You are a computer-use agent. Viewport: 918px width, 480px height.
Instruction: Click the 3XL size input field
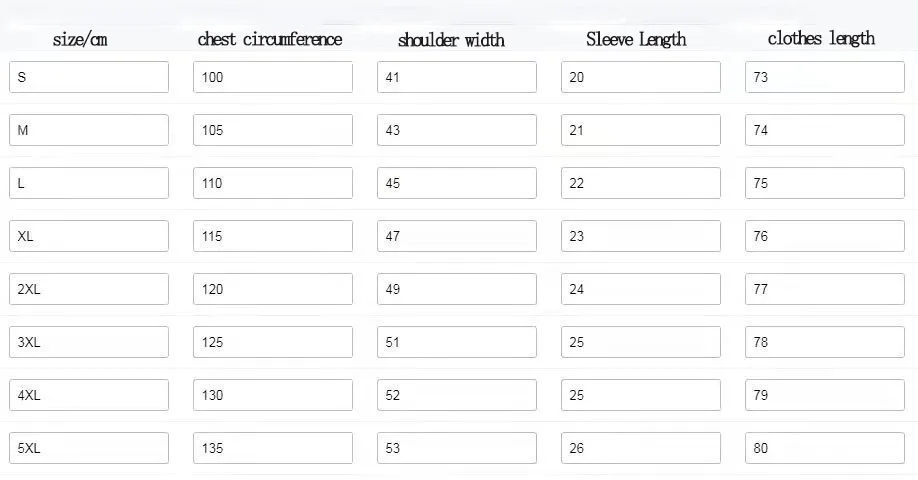[x=89, y=342]
